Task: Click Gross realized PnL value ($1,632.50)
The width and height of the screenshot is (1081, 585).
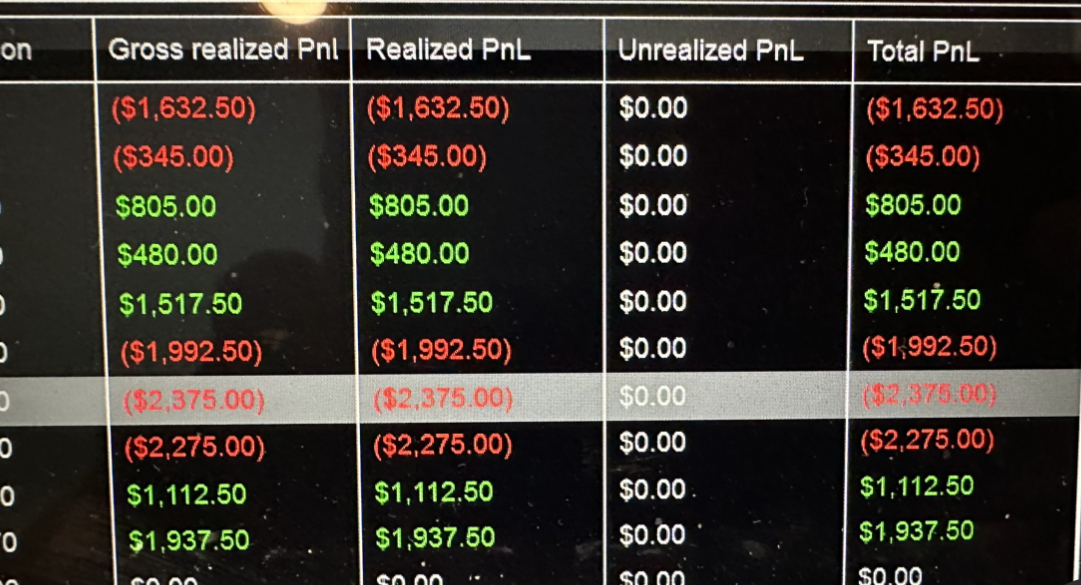Action: (183, 108)
